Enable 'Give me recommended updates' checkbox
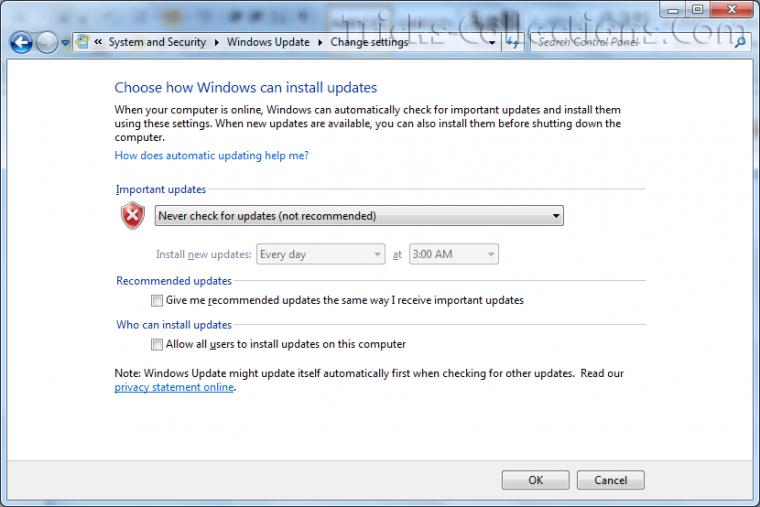The image size is (760, 507). (157, 301)
